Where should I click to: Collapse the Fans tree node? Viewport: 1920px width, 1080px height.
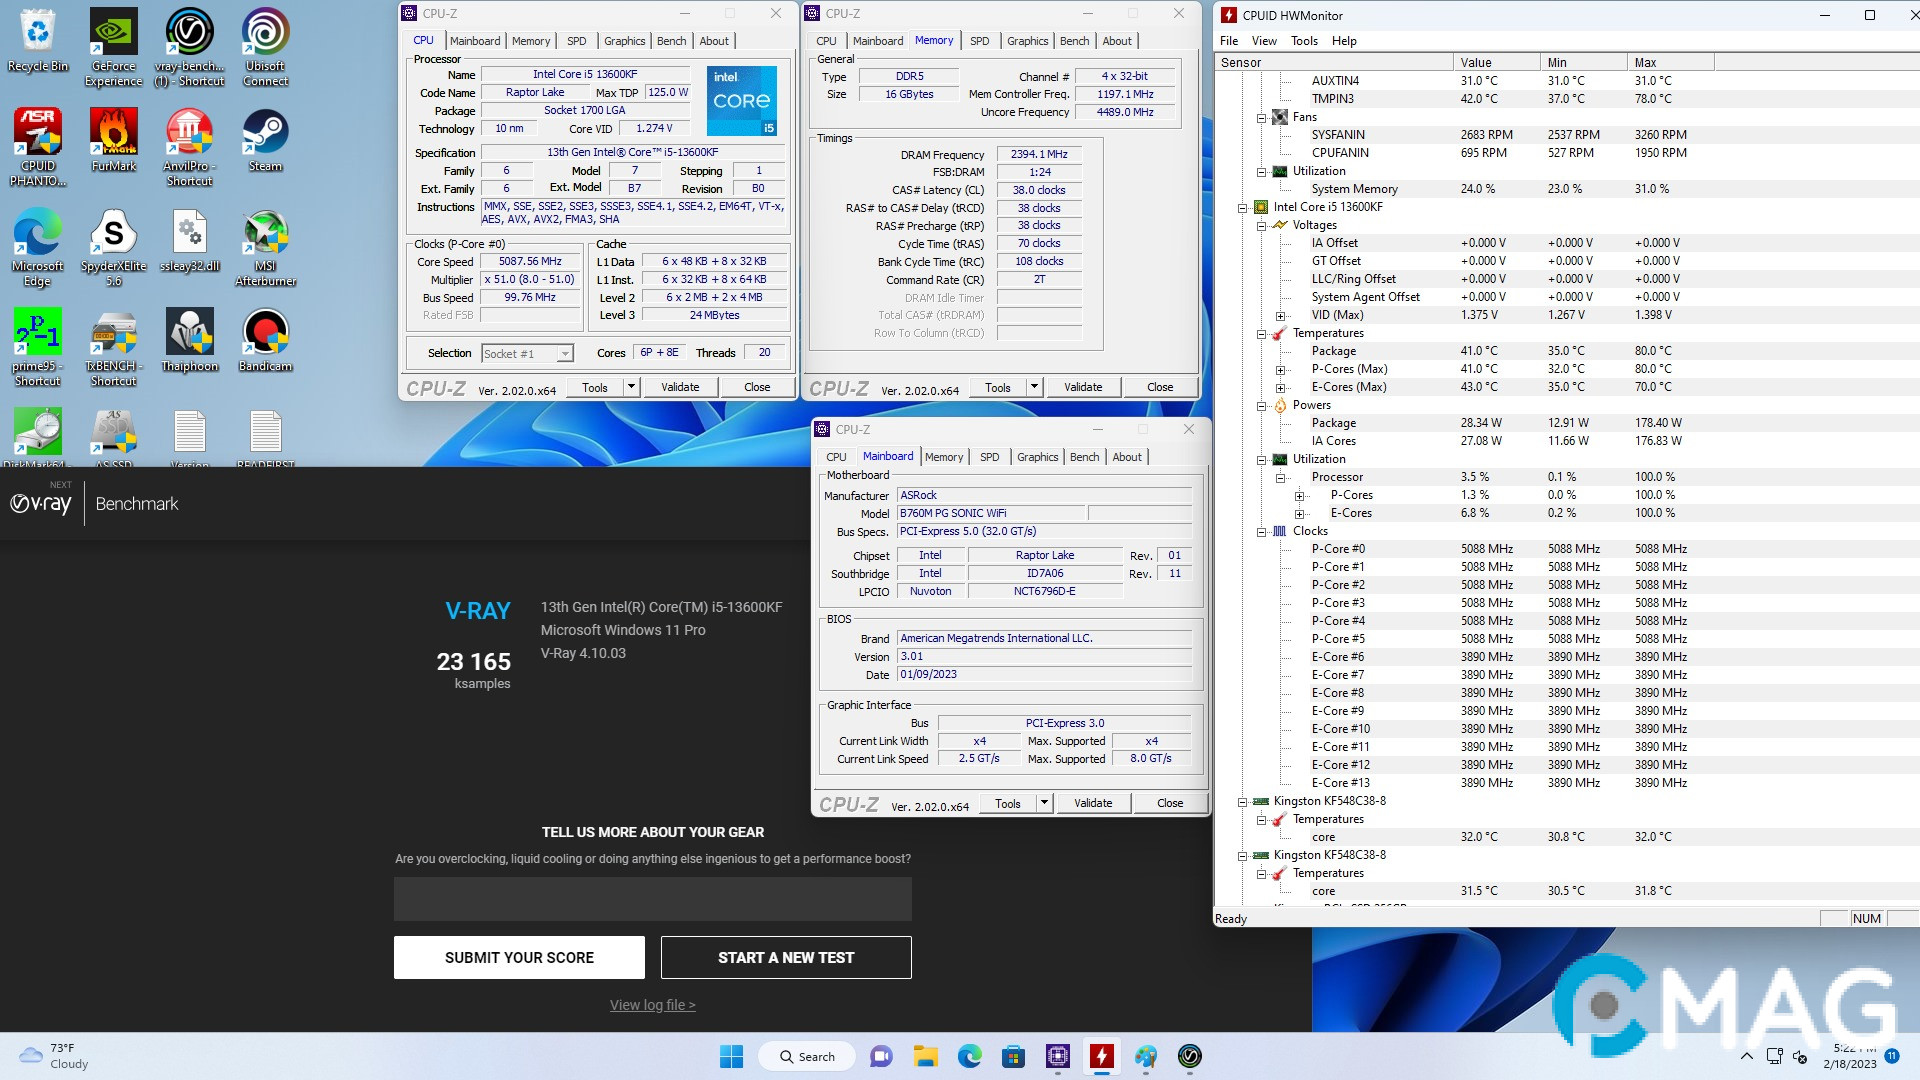pyautogui.click(x=1262, y=117)
